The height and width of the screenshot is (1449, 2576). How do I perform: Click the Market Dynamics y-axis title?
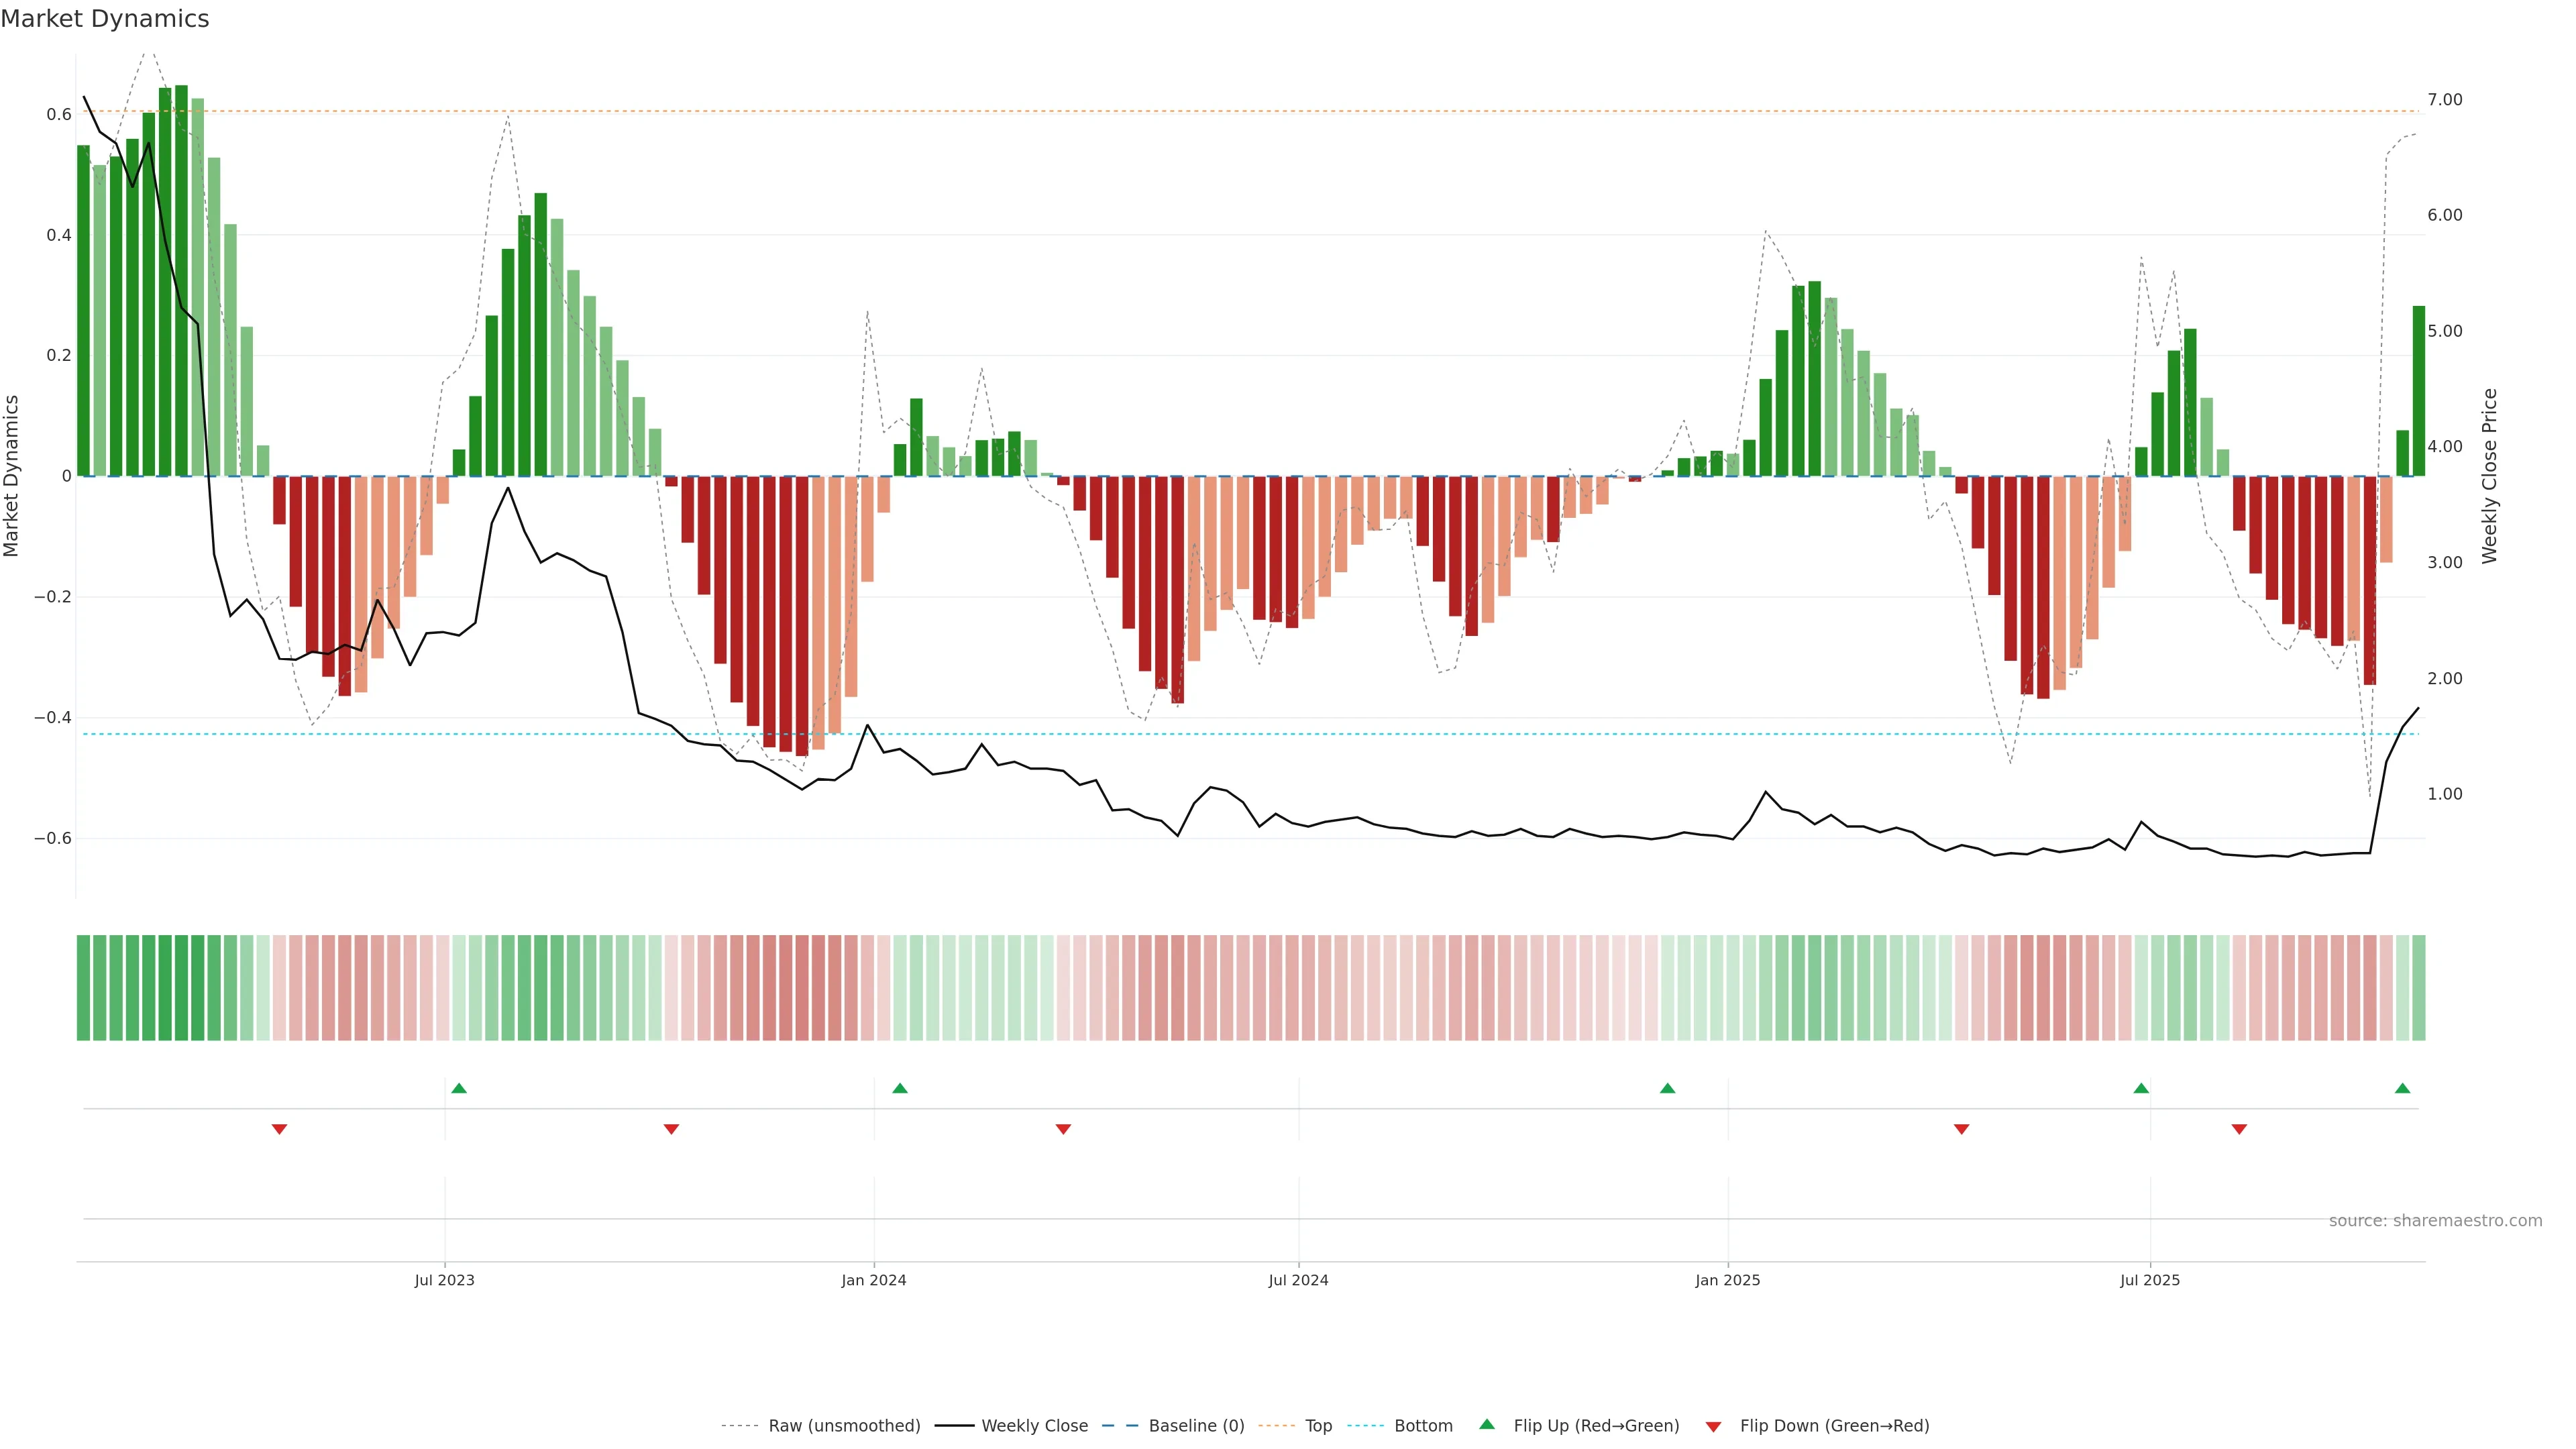tap(12, 476)
